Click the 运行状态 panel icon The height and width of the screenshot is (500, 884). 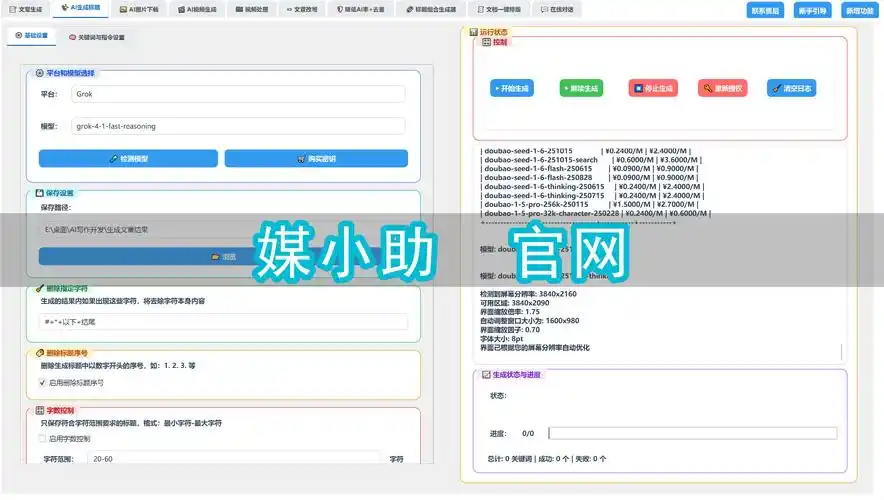click(x=474, y=32)
